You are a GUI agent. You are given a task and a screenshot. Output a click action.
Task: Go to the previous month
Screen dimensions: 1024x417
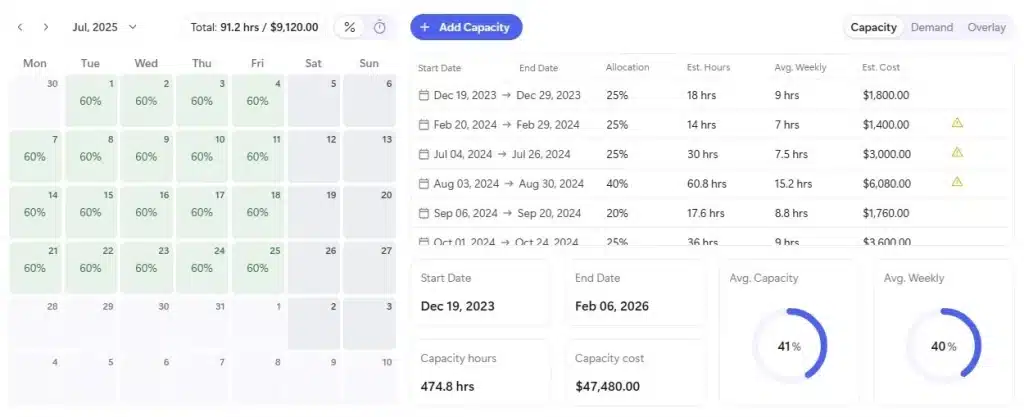(x=20, y=27)
